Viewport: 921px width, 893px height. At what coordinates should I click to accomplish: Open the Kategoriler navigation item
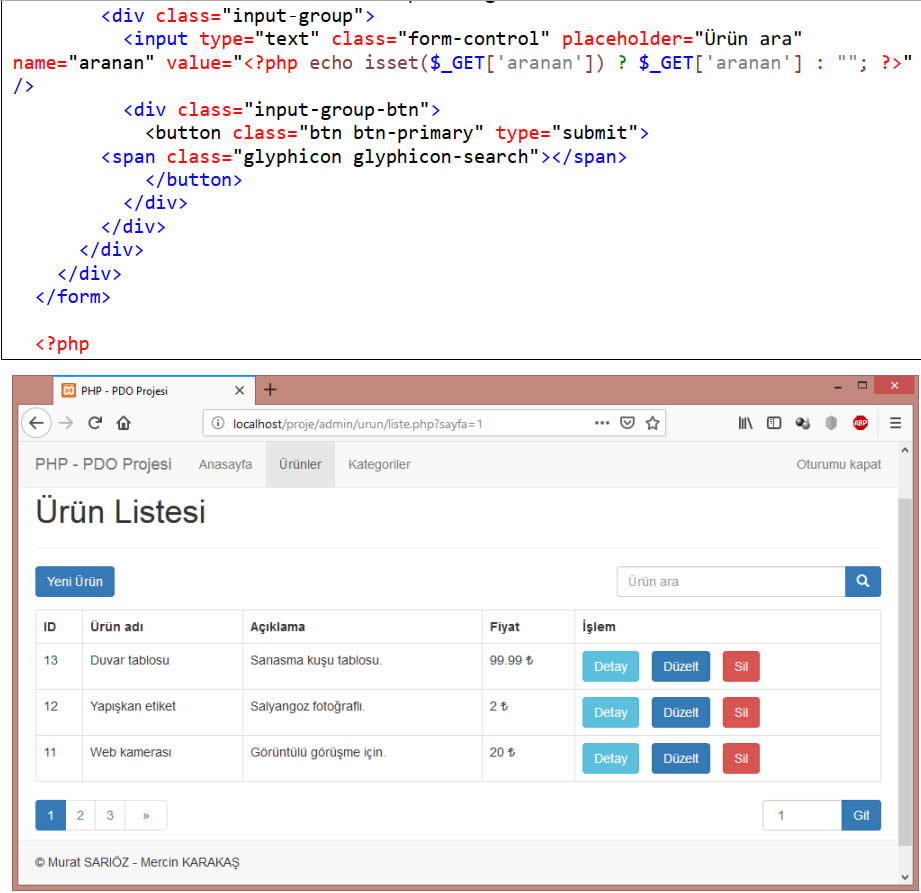point(379,464)
